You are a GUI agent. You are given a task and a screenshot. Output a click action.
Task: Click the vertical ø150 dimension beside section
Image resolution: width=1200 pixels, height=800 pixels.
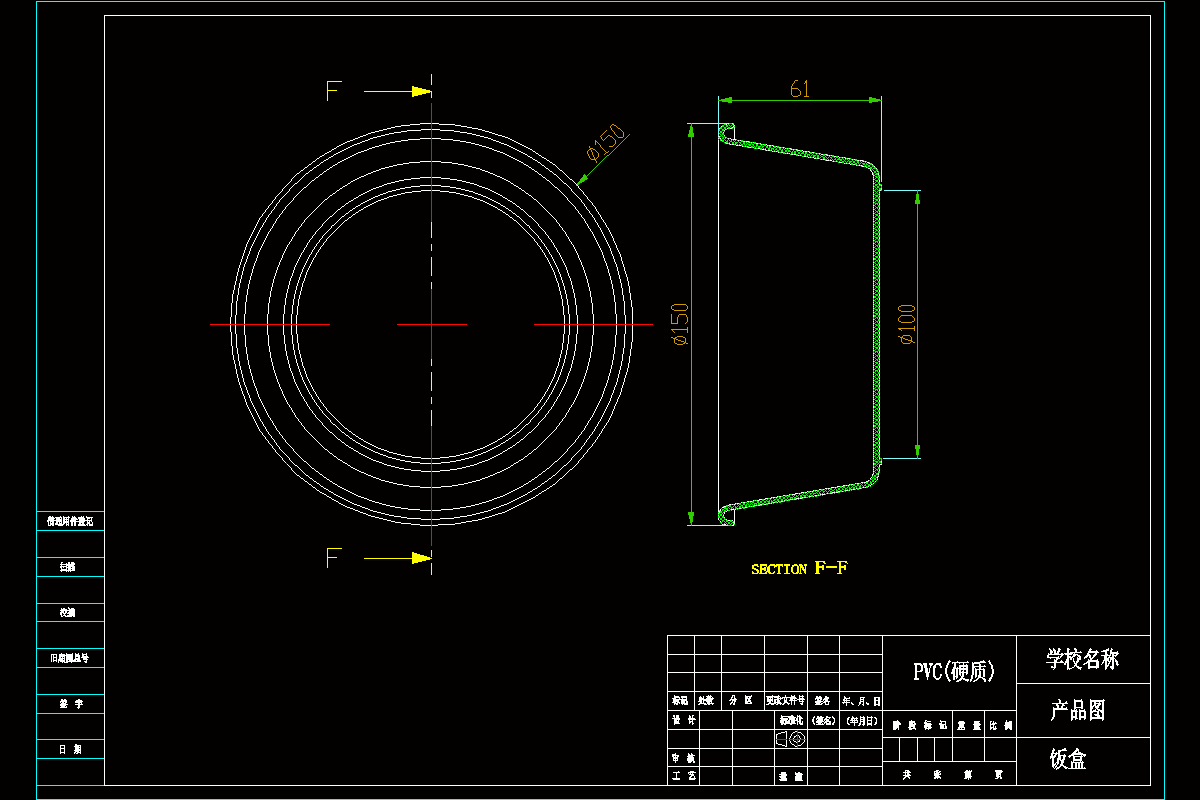tap(680, 324)
